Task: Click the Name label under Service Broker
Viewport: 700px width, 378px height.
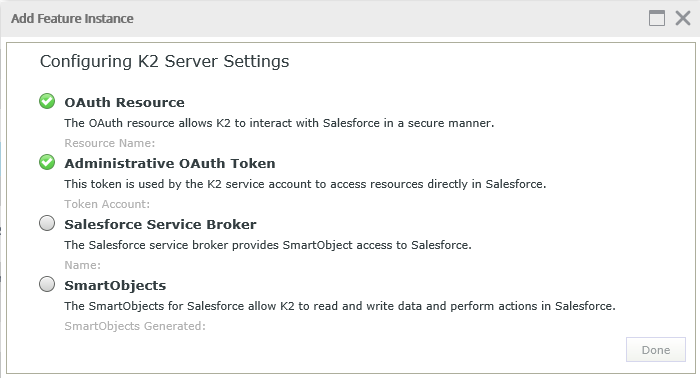Action: coord(83,265)
